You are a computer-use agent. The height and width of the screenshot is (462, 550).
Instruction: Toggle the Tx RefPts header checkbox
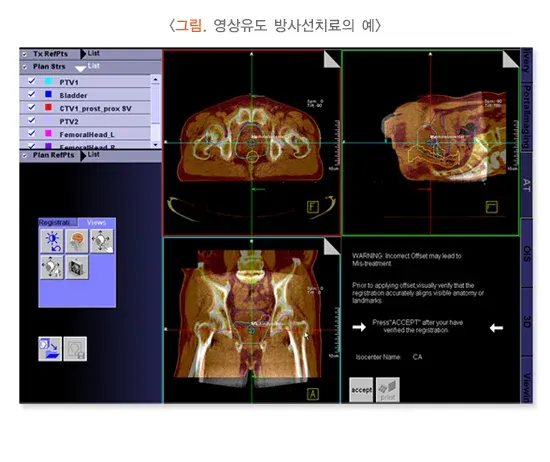[x=25, y=54]
